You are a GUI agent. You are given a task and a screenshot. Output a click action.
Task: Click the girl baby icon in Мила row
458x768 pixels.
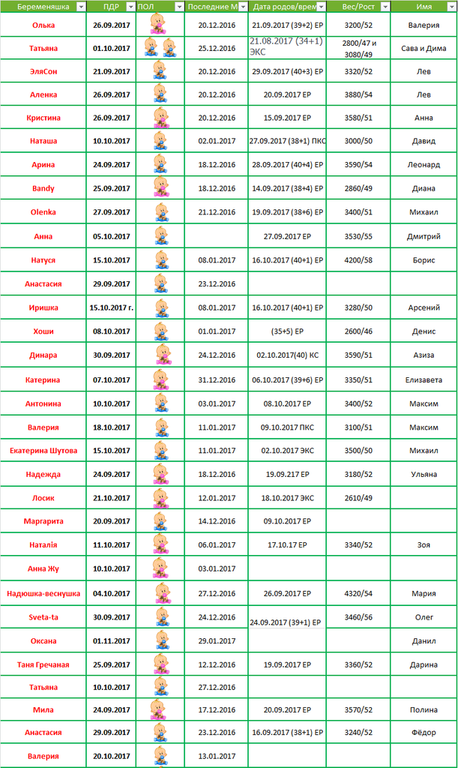[158, 709]
